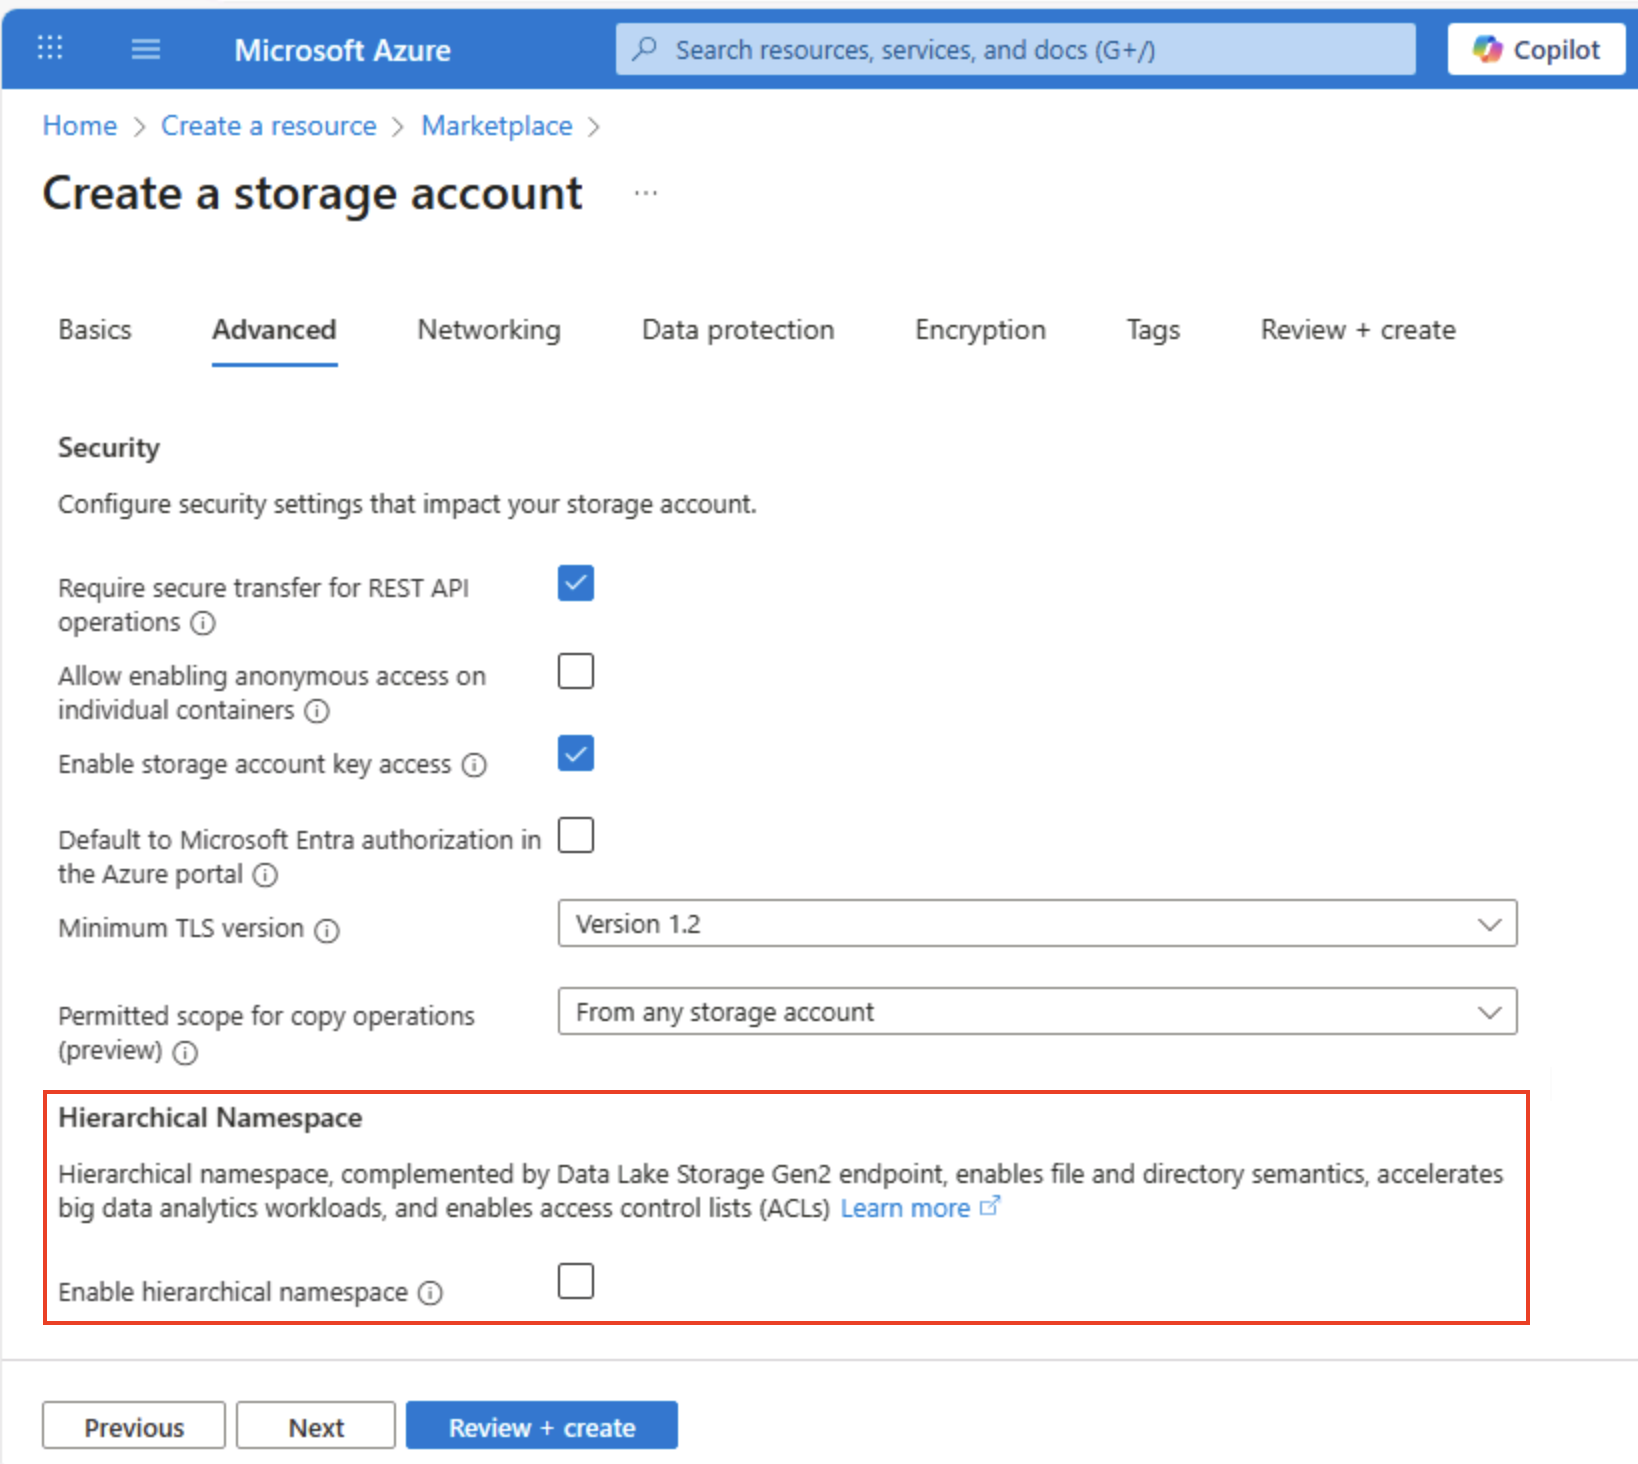This screenshot has height=1464, width=1638.
Task: Click info icon for Minimum TLS version
Action: click(x=327, y=930)
